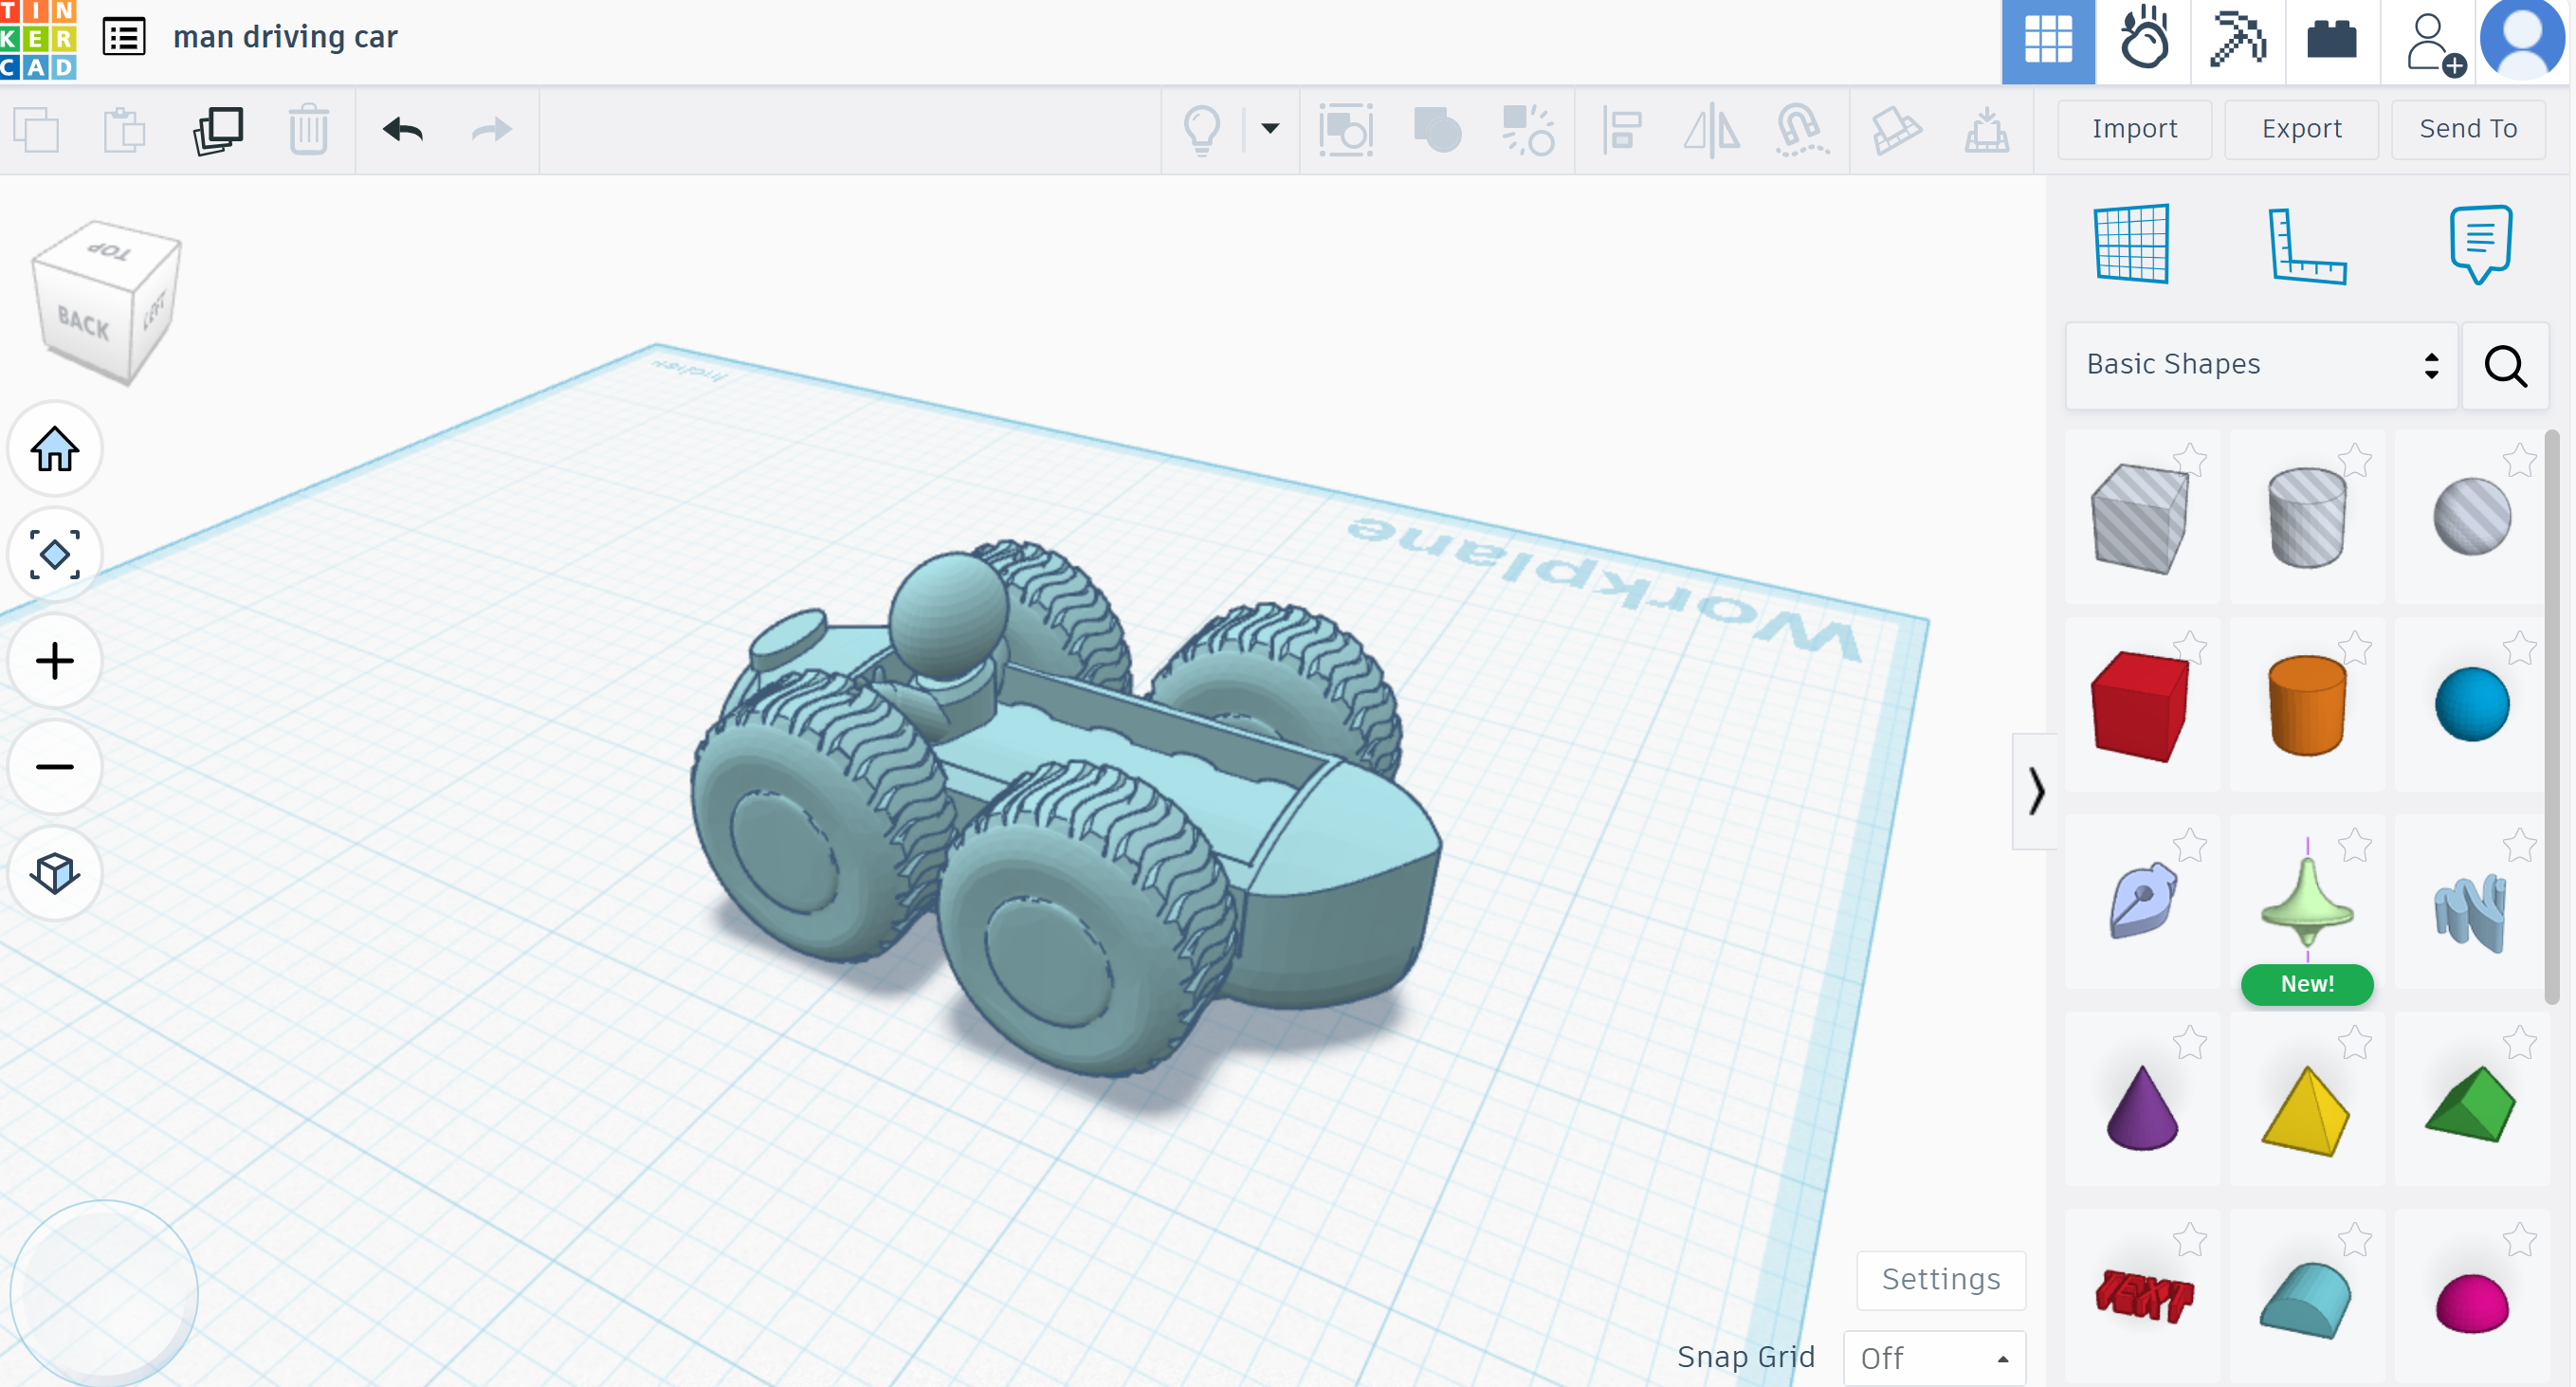The image size is (2576, 1387).
Task: Click the design title 'man driving car'
Action: click(285, 37)
